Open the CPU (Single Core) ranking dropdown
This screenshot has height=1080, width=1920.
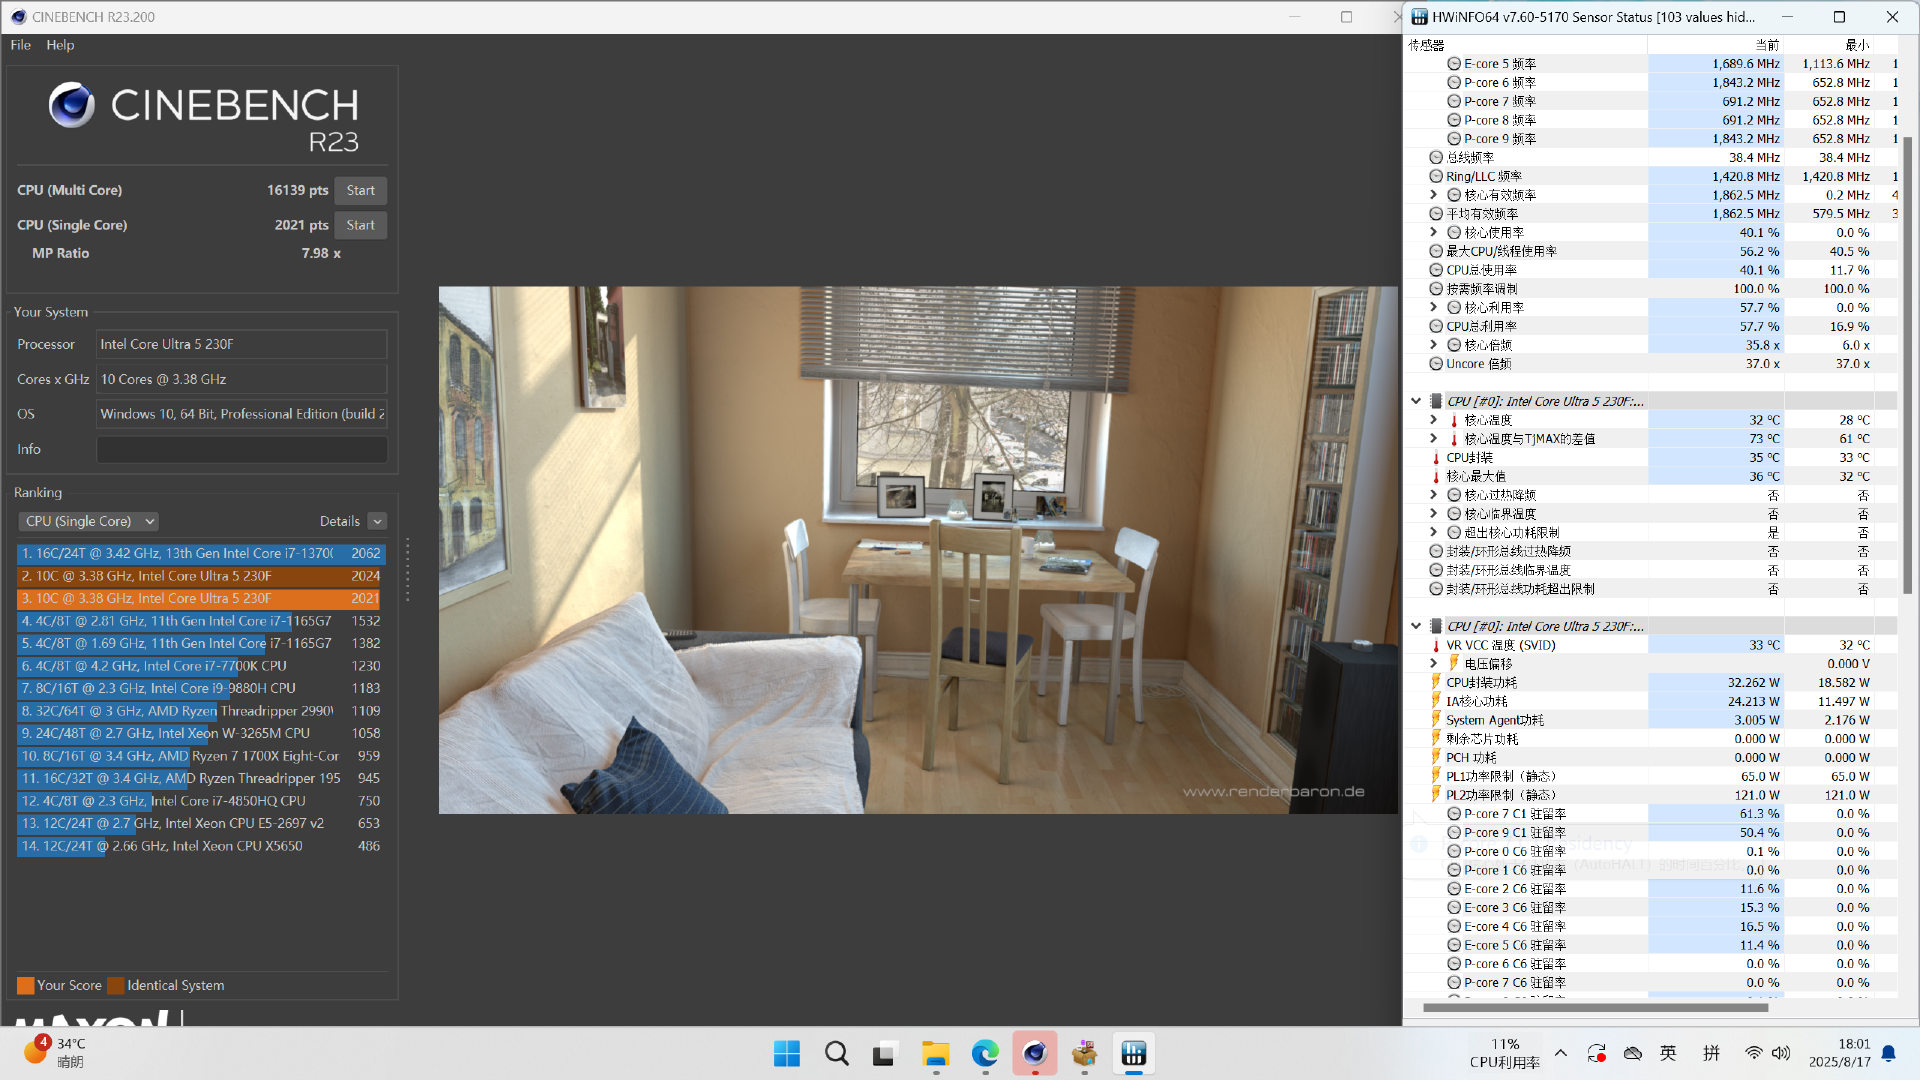[x=89, y=521]
